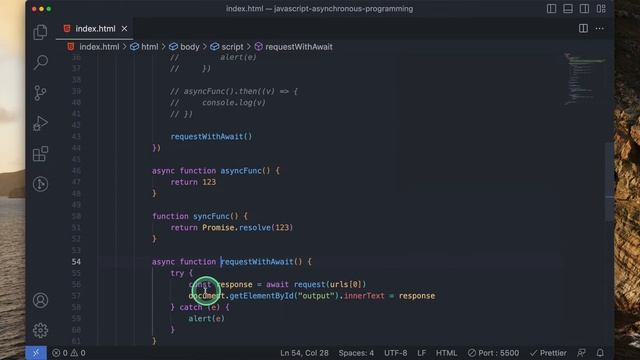Open the Customize Layout icon
Screen dimensions: 640x360
(x=601, y=9)
